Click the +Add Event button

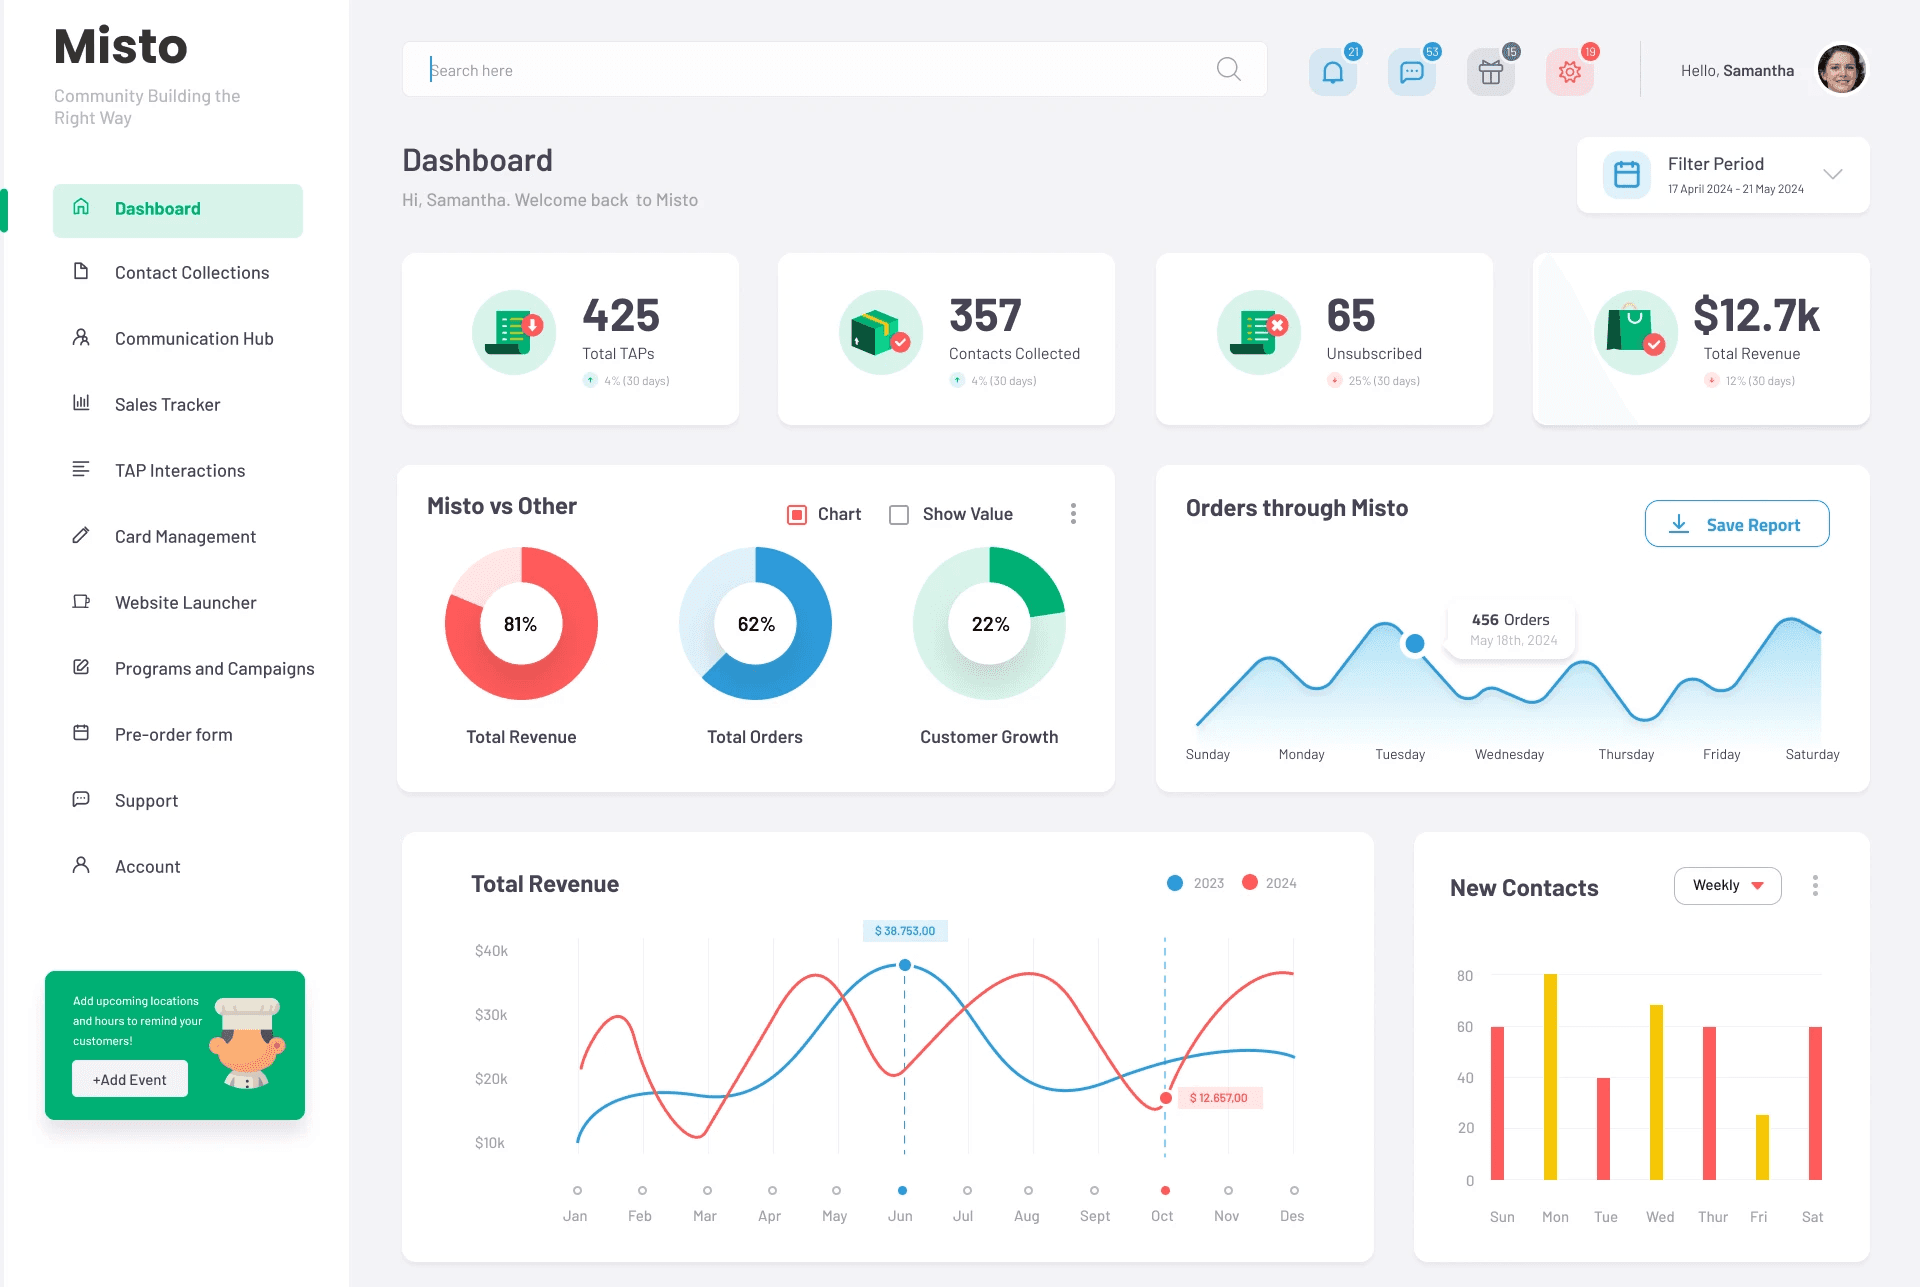pos(130,1079)
